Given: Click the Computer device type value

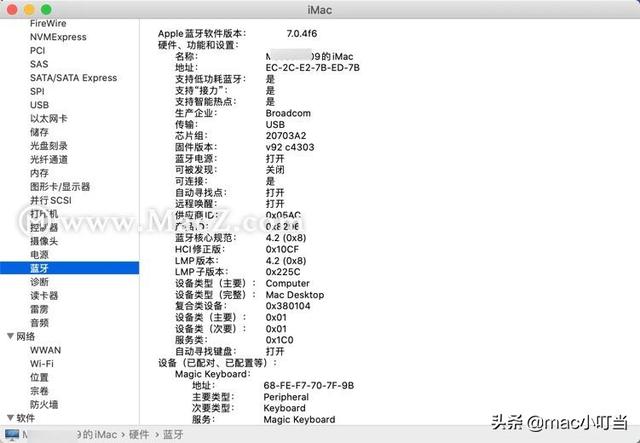Looking at the screenshot, I should [287, 283].
